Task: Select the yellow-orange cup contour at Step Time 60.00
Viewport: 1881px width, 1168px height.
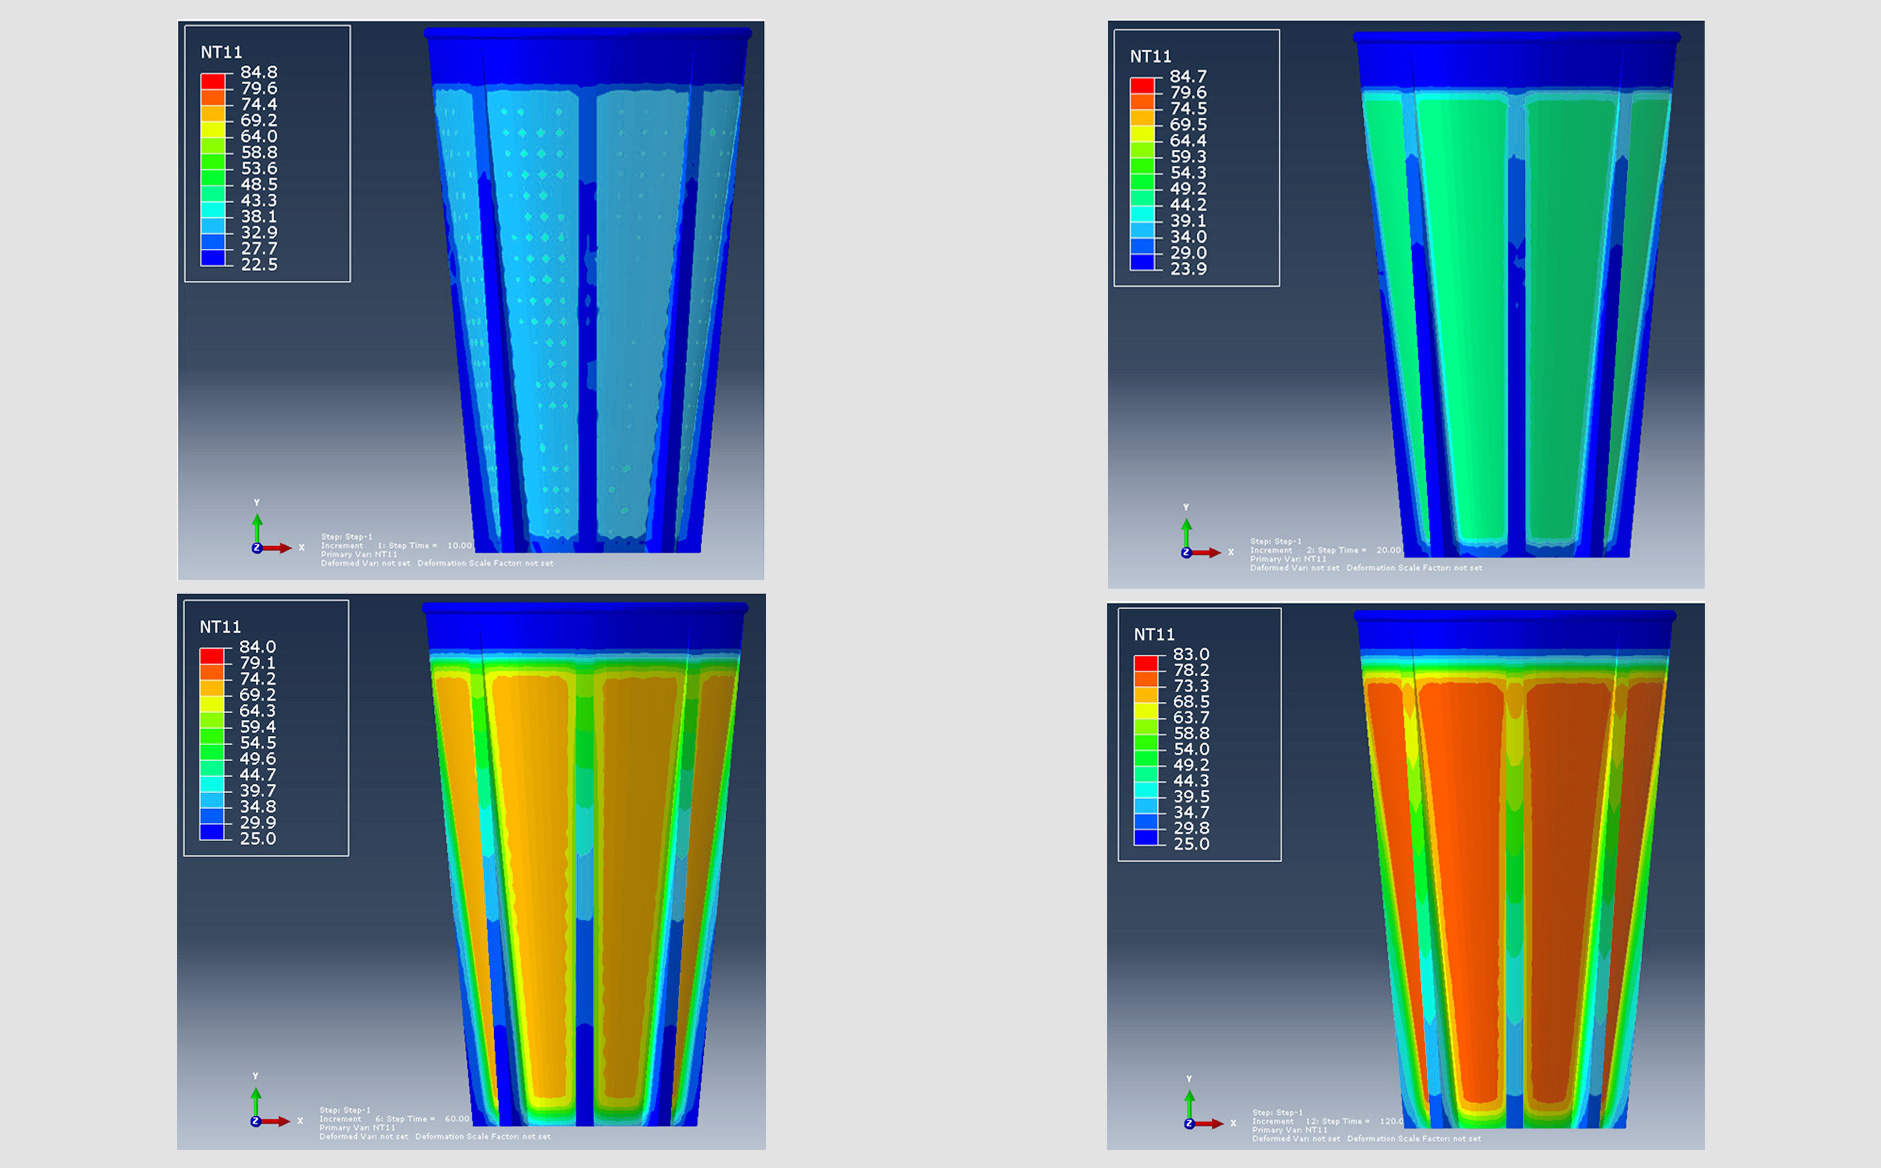Action: [x=585, y=865]
